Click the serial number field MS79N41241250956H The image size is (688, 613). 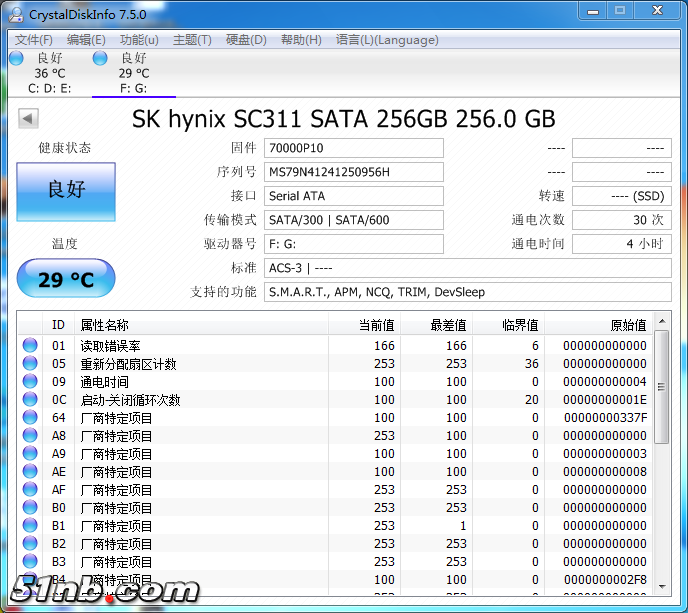(x=354, y=172)
